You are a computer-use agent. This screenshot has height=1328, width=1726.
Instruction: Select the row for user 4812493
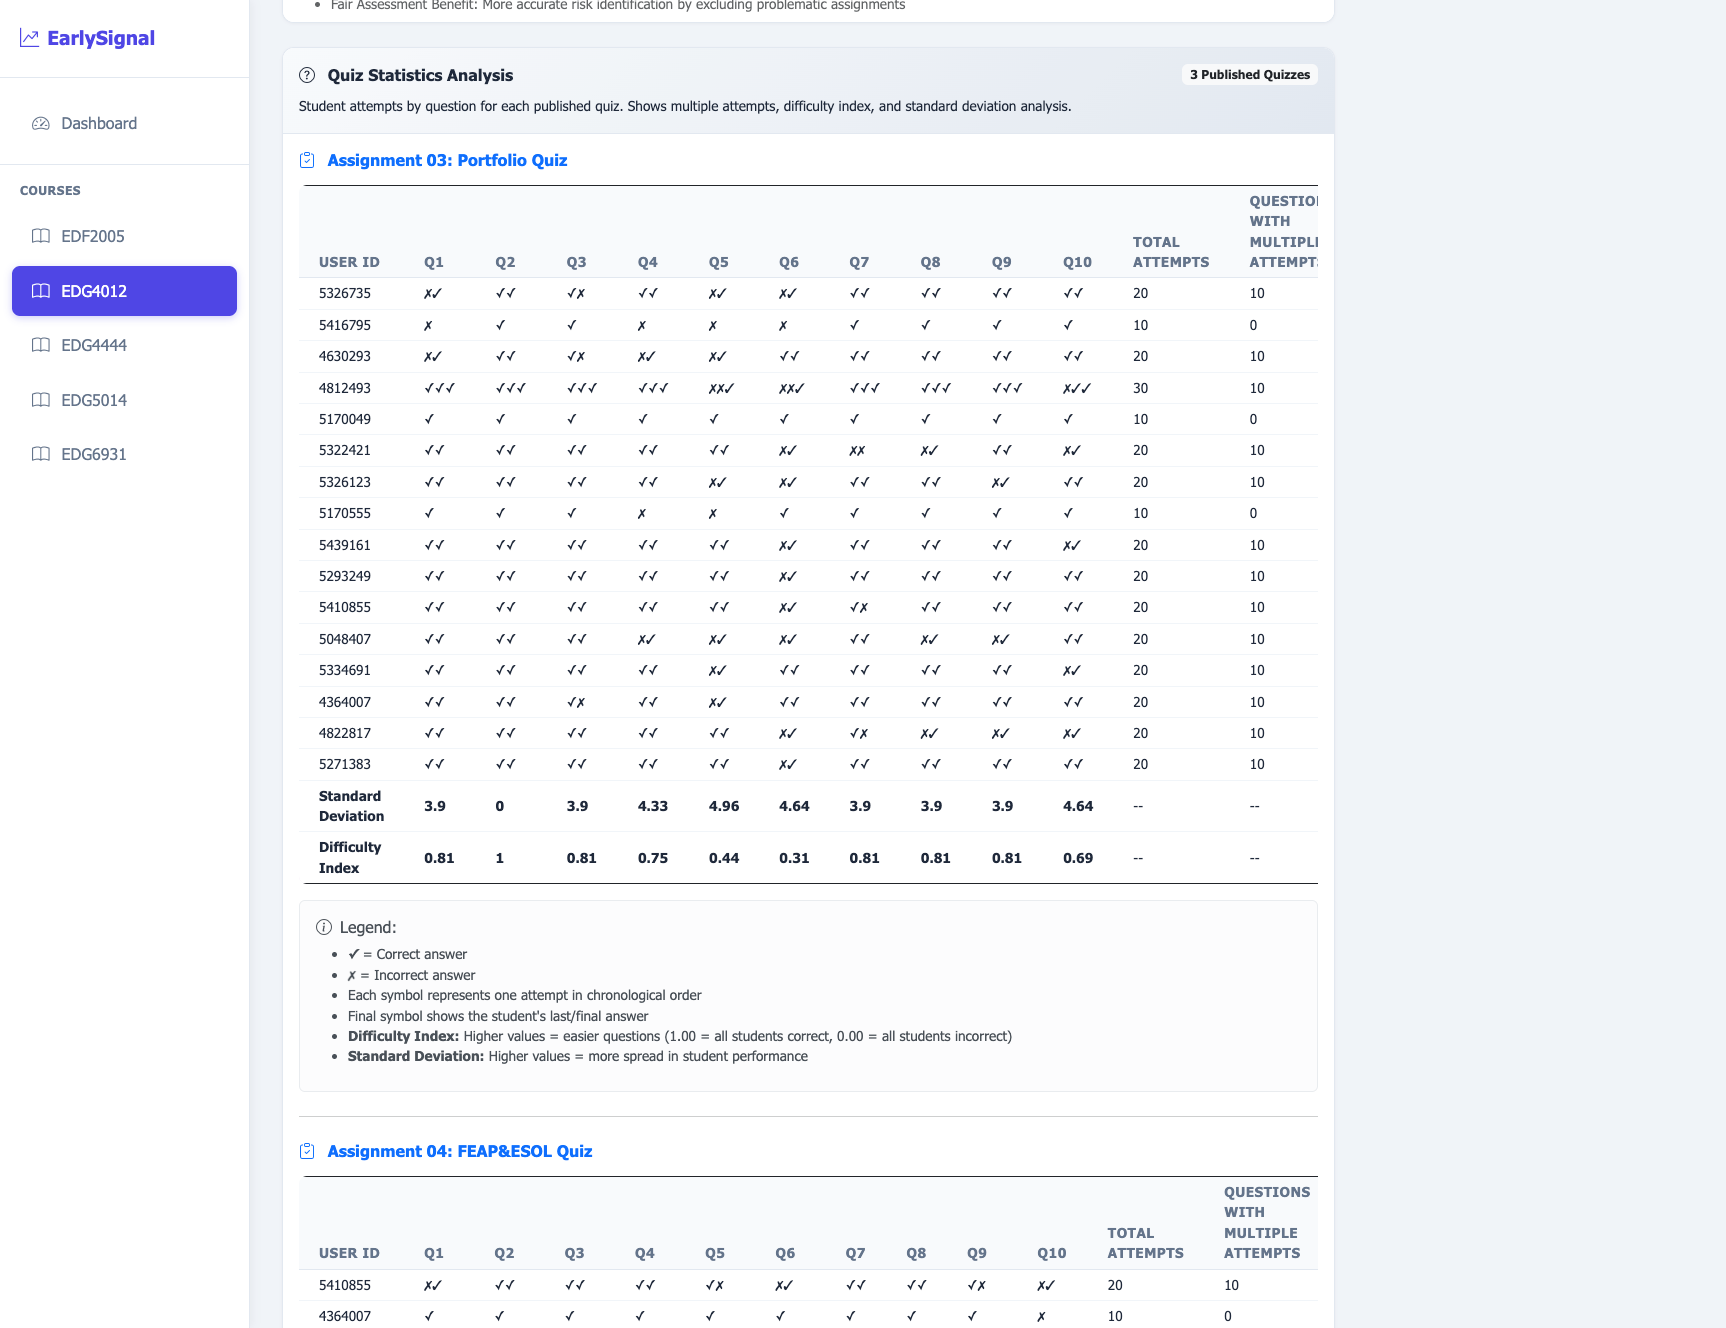pos(345,388)
